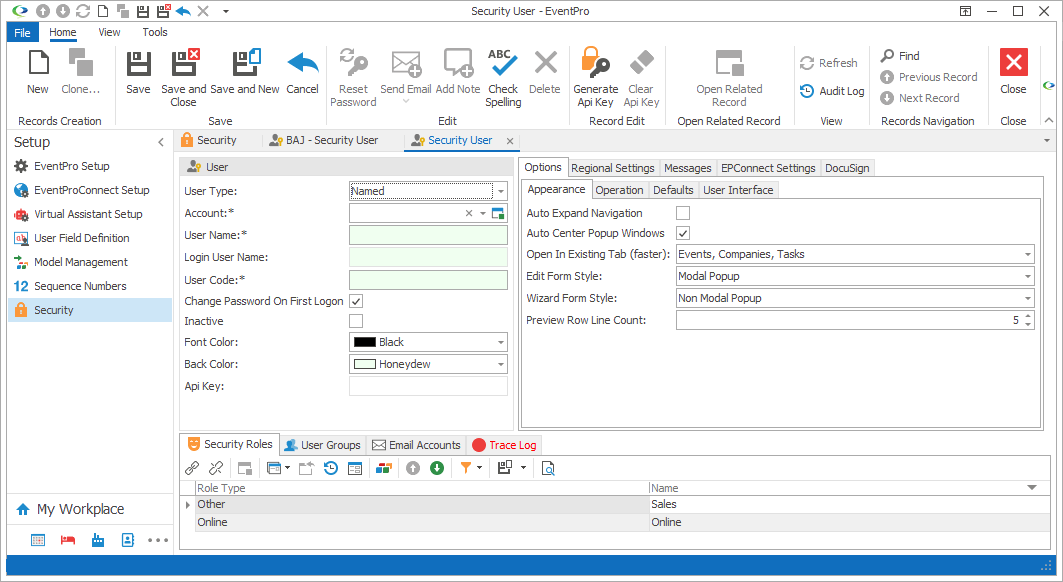The height and width of the screenshot is (582, 1063).
Task: Open the Wizard Form Style dropdown
Action: point(1028,298)
